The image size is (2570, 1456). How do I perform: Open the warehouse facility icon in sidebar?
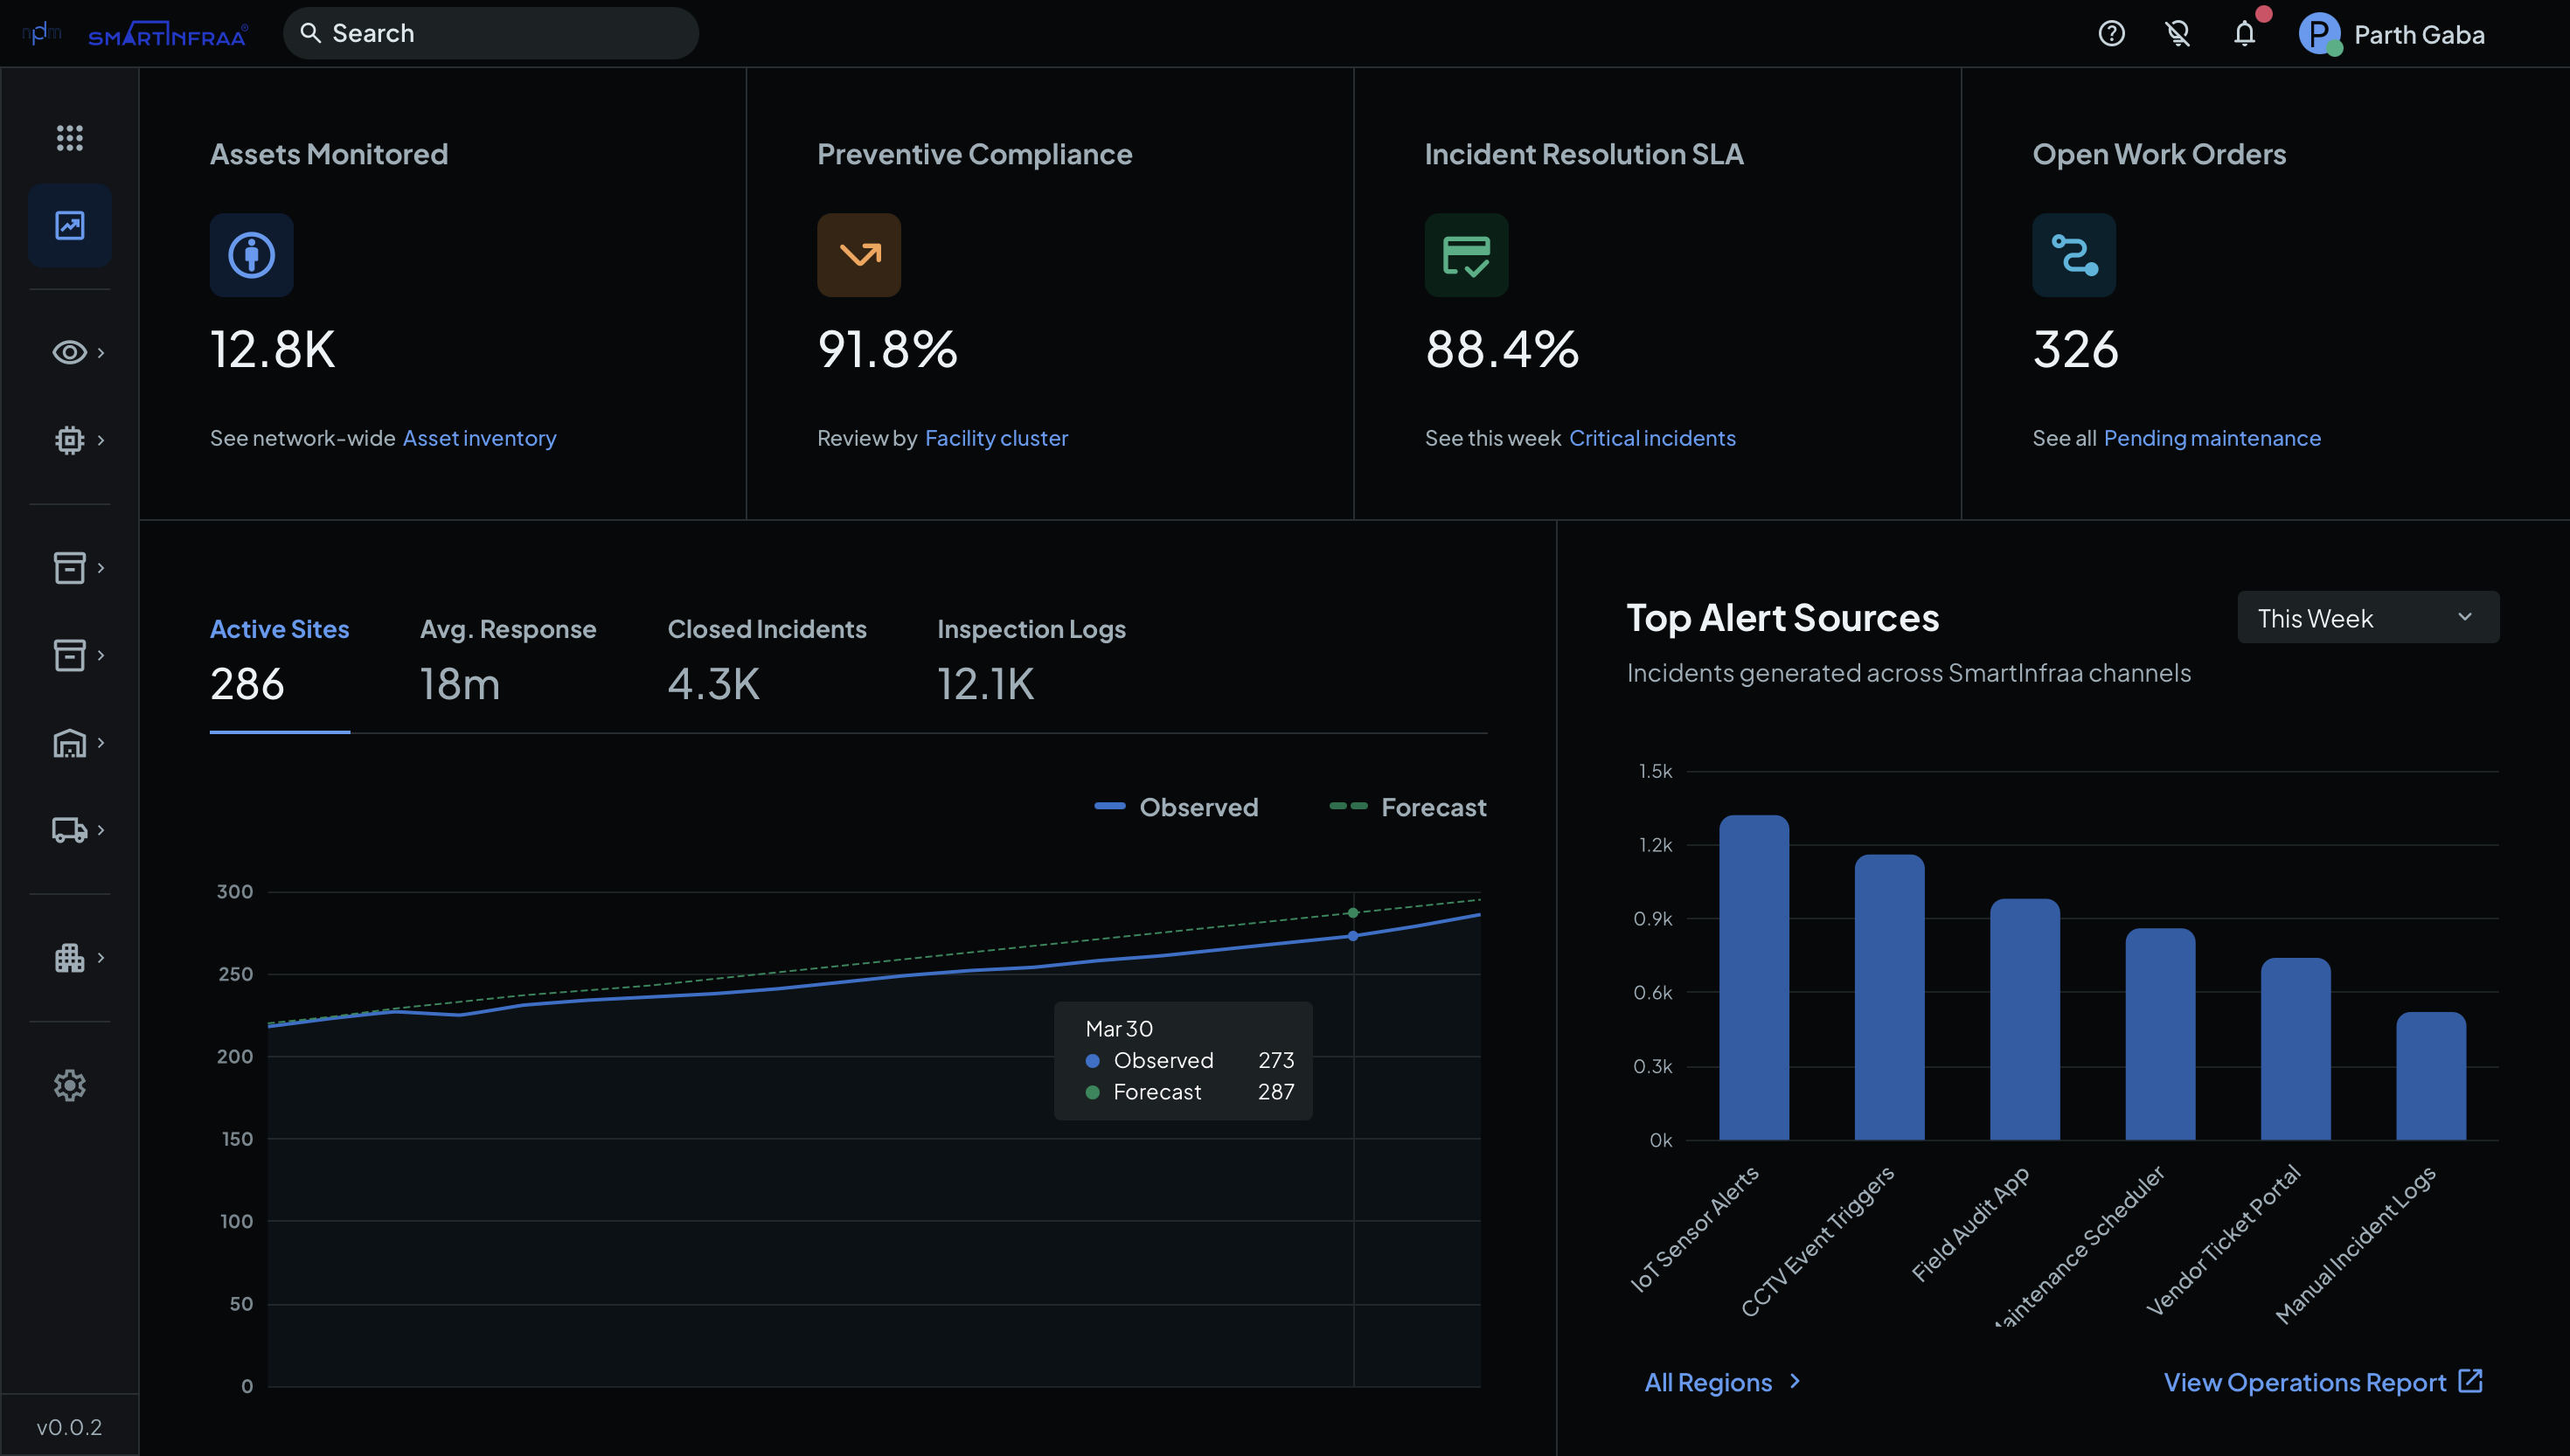(69, 743)
